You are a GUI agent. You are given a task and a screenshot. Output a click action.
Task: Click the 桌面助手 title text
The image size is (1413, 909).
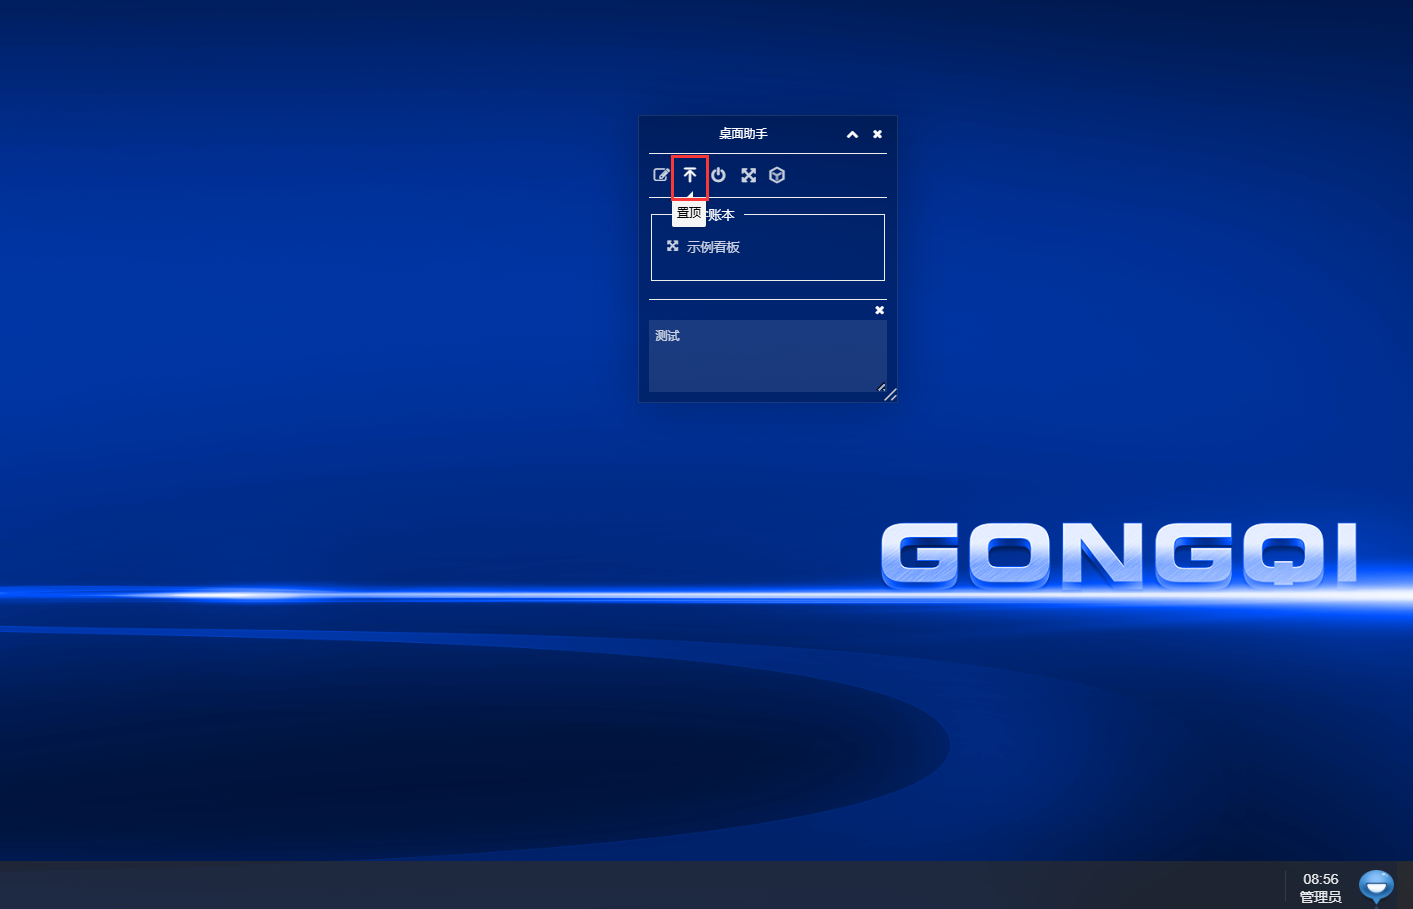743,134
